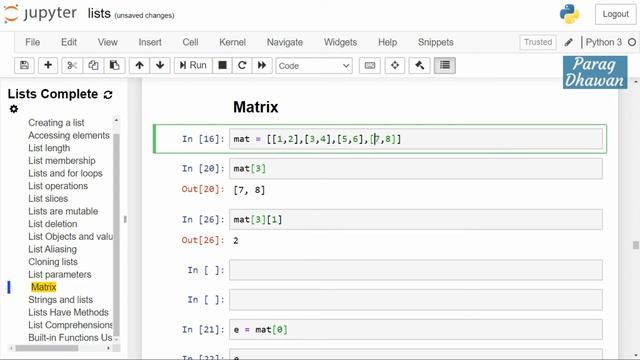Cut selected cells with the scissors icon
The height and width of the screenshot is (360, 640).
pos(72,65)
